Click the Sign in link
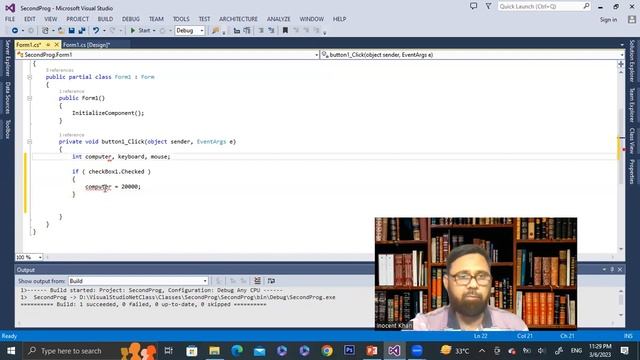Image resolution: width=640 pixels, height=360 pixels. (x=608, y=20)
